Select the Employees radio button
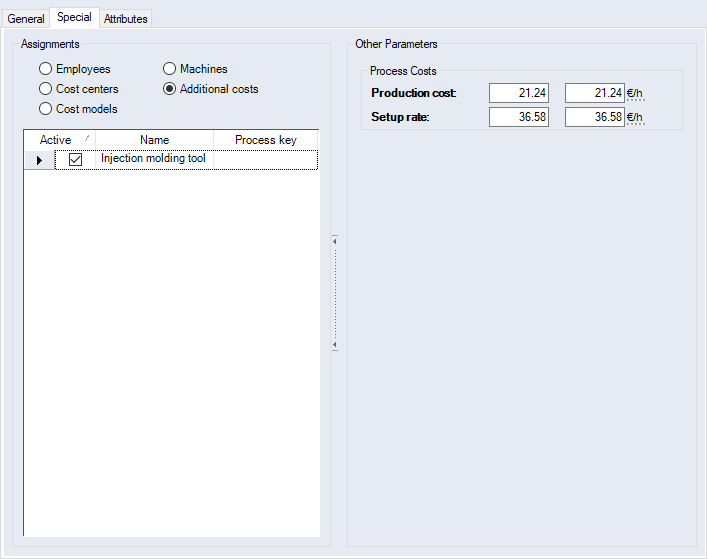 pyautogui.click(x=45, y=69)
